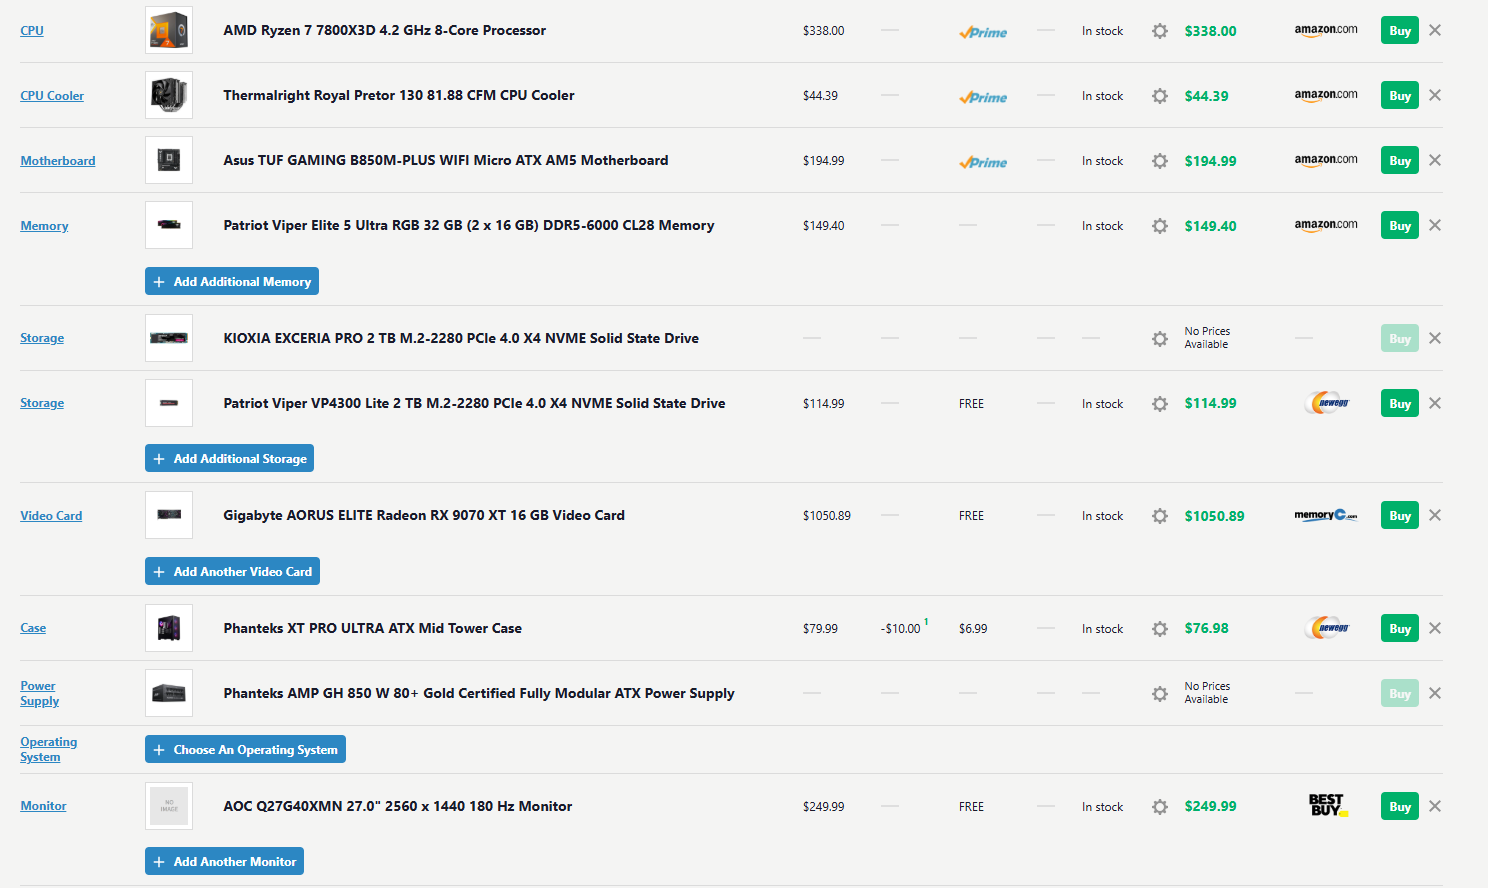The image size is (1488, 888).
Task: Remove the Thermalright Royal Pretor cooler
Action: coord(1435,95)
